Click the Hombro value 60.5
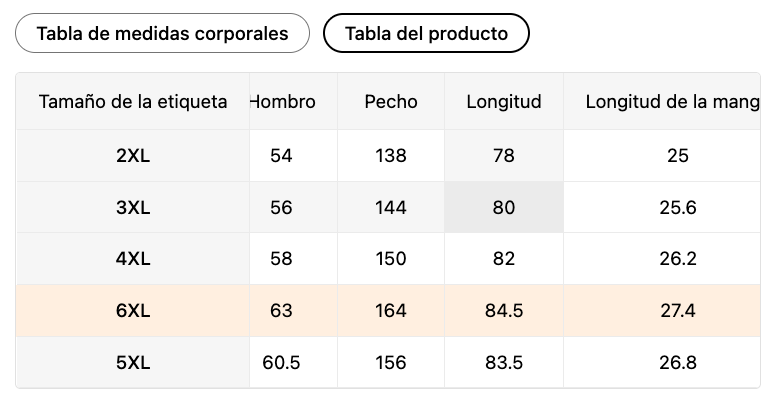The height and width of the screenshot is (400, 782). click(281, 363)
